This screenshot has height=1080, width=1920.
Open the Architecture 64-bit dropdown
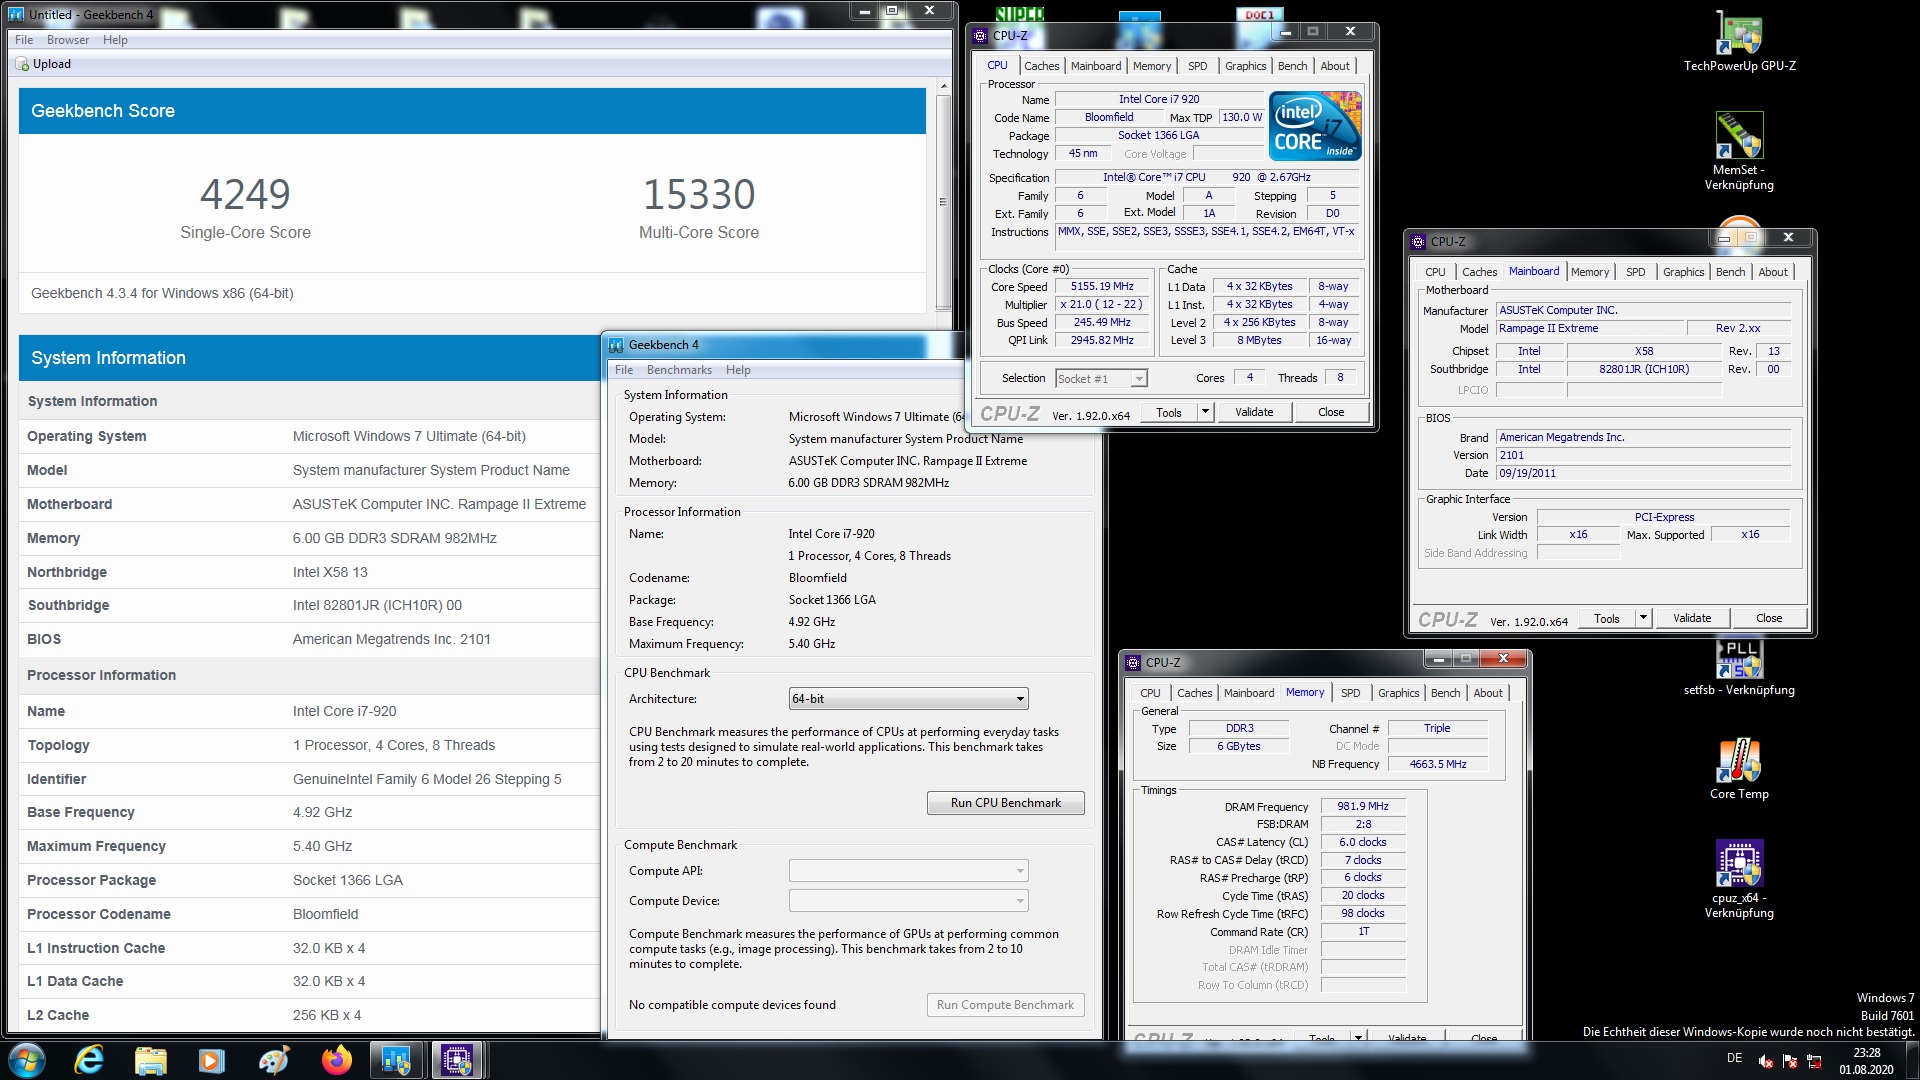click(x=908, y=699)
